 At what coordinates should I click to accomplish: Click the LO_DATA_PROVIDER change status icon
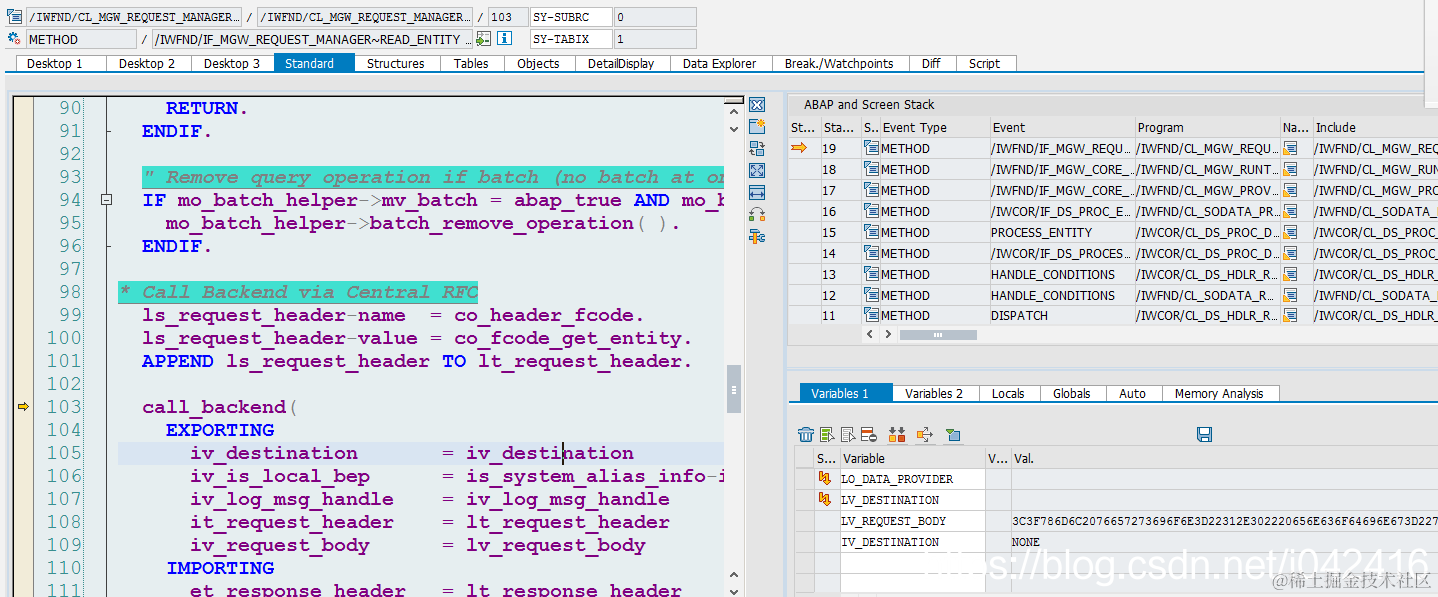point(825,479)
